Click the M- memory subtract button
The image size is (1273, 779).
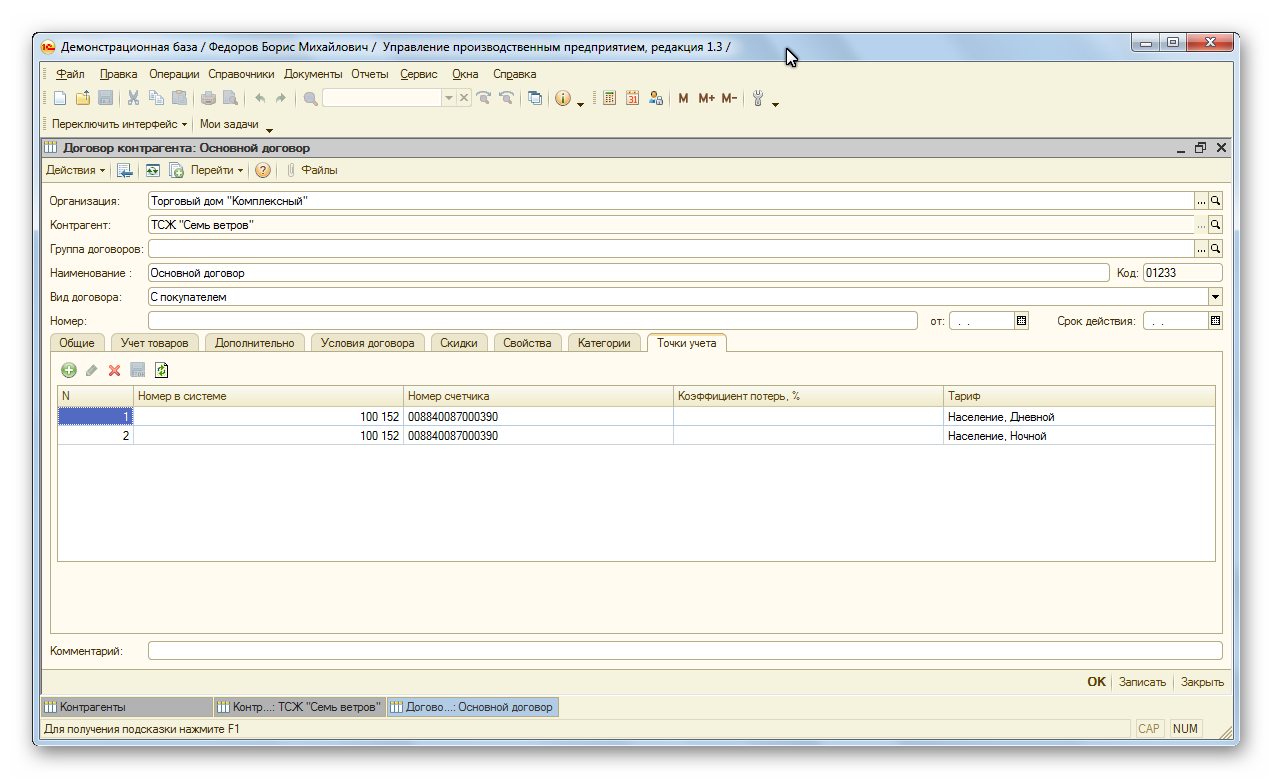pyautogui.click(x=729, y=98)
